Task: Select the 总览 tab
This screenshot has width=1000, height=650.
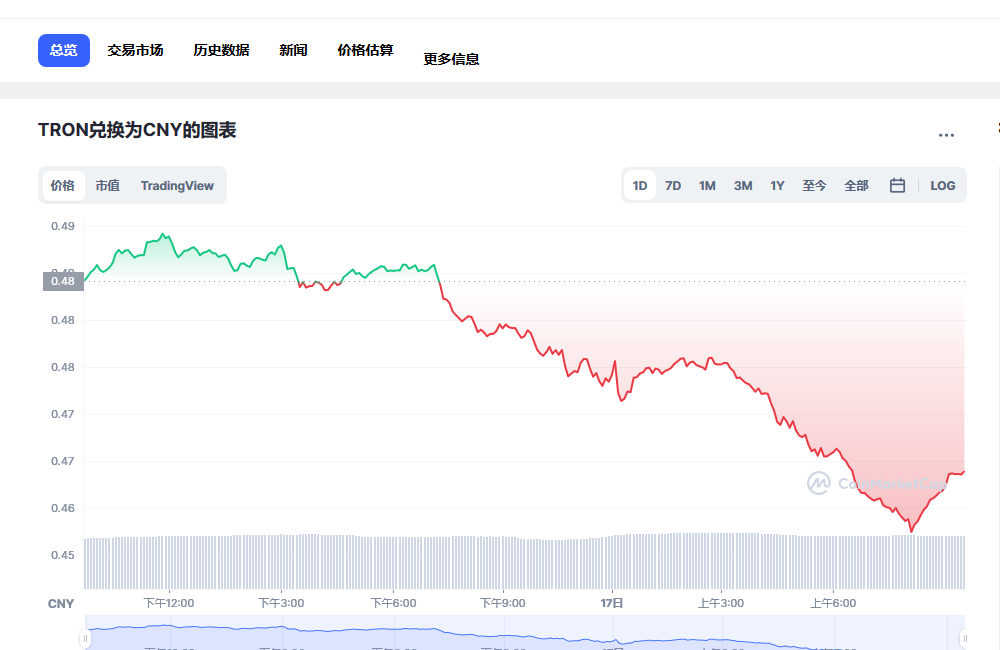Action: click(64, 50)
